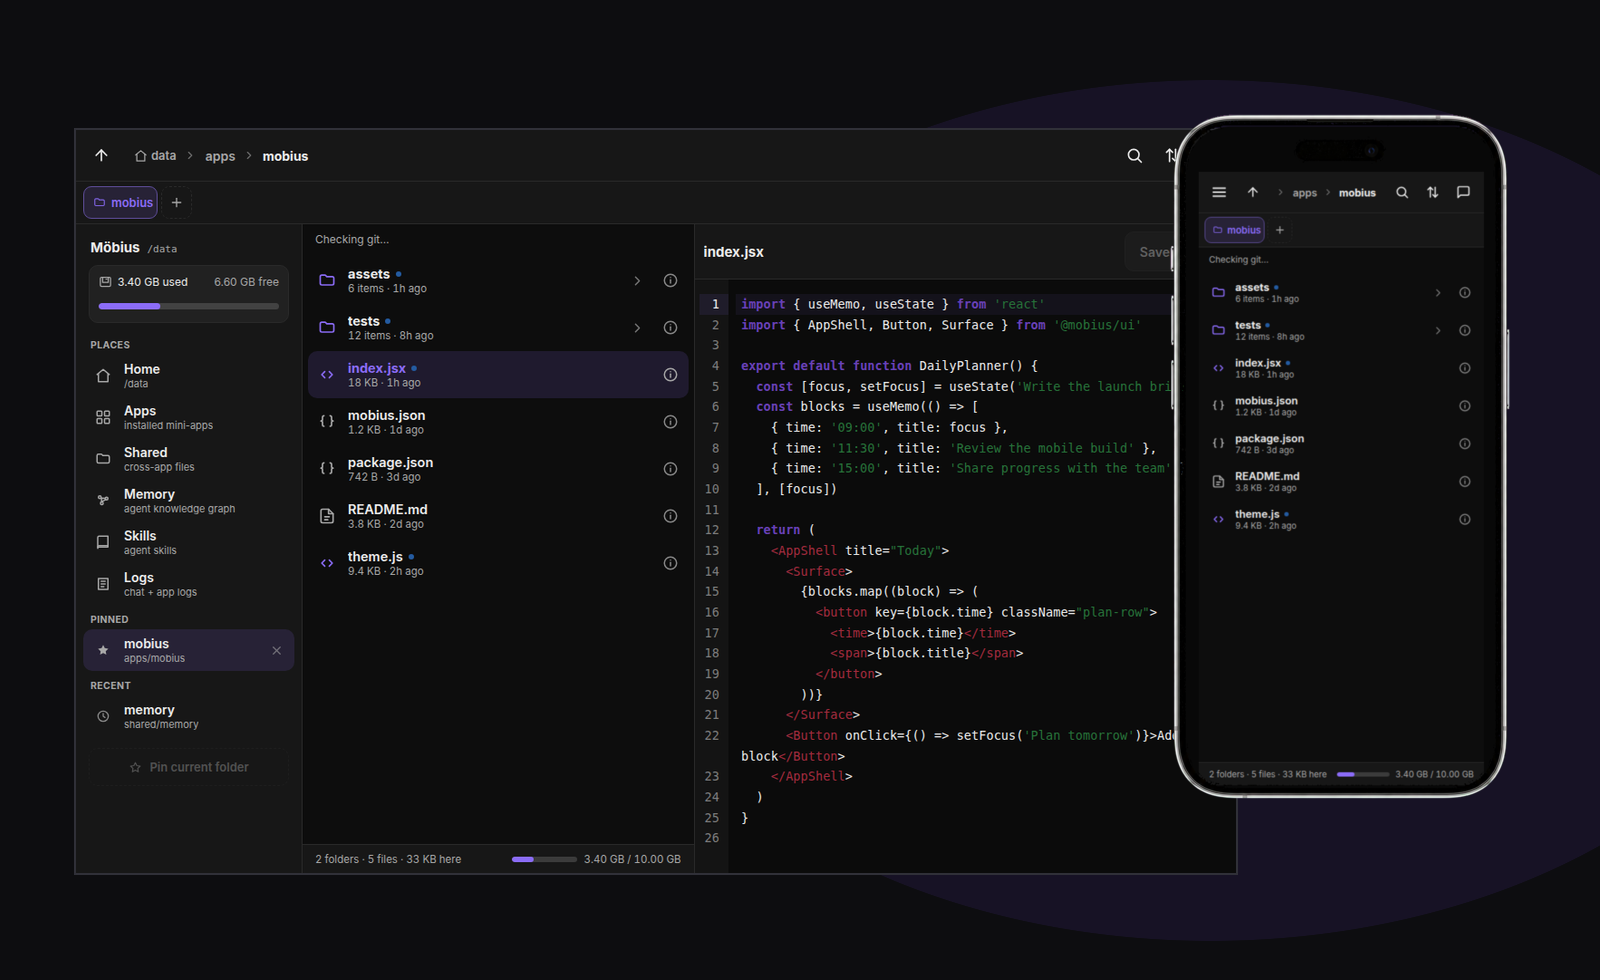Expand tests folder chevron on phone
Viewport: 1600px width, 980px height.
[x=1438, y=331]
